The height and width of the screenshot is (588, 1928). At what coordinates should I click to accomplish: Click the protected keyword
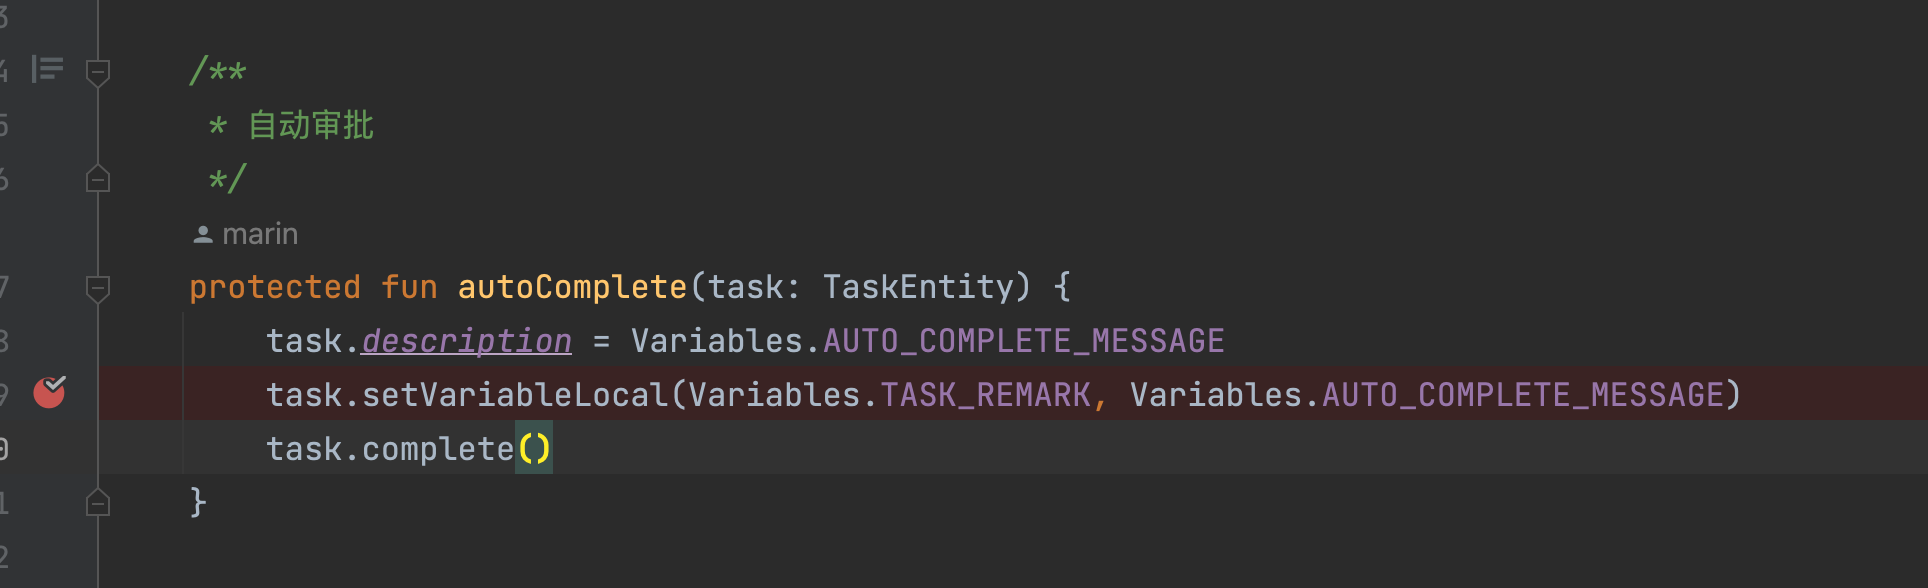[275, 287]
